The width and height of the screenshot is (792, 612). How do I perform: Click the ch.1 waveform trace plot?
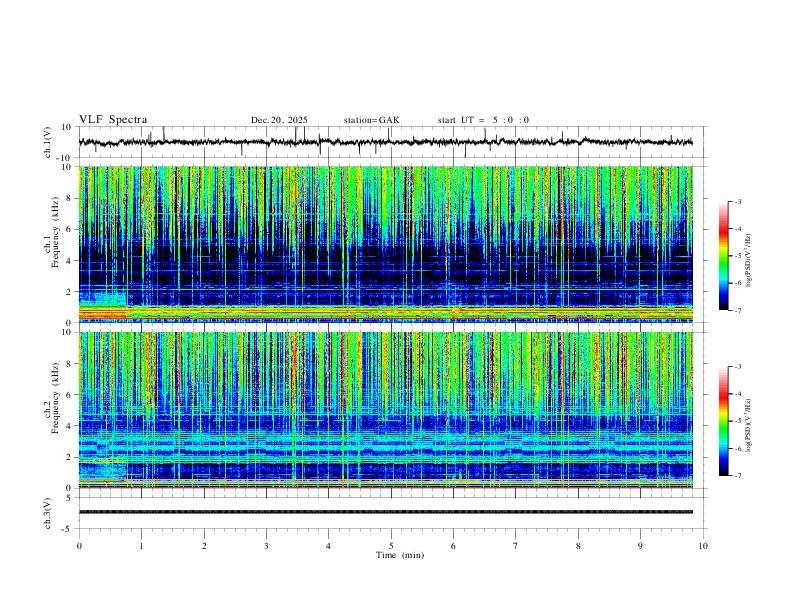(386, 142)
